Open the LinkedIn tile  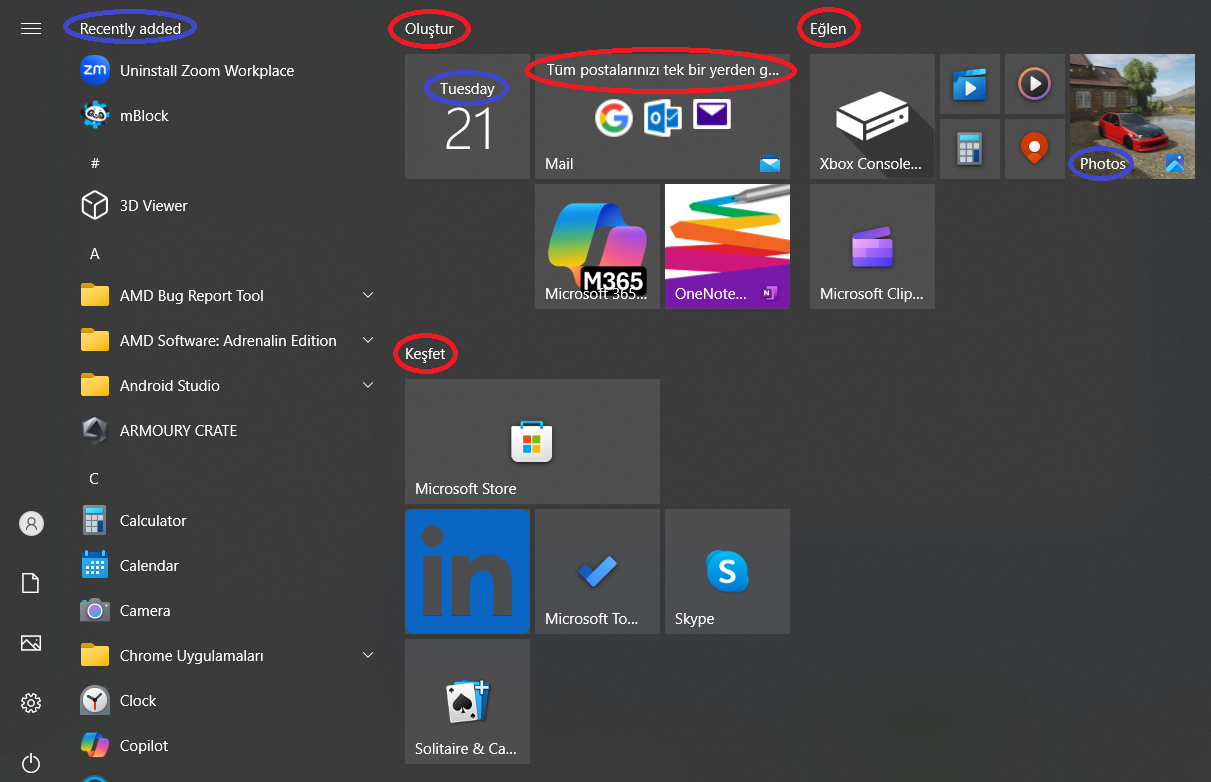tap(467, 571)
